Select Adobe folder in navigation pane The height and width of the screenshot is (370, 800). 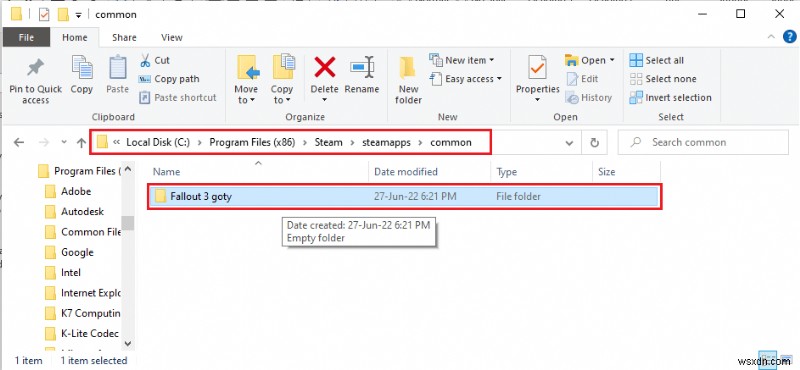(76, 191)
